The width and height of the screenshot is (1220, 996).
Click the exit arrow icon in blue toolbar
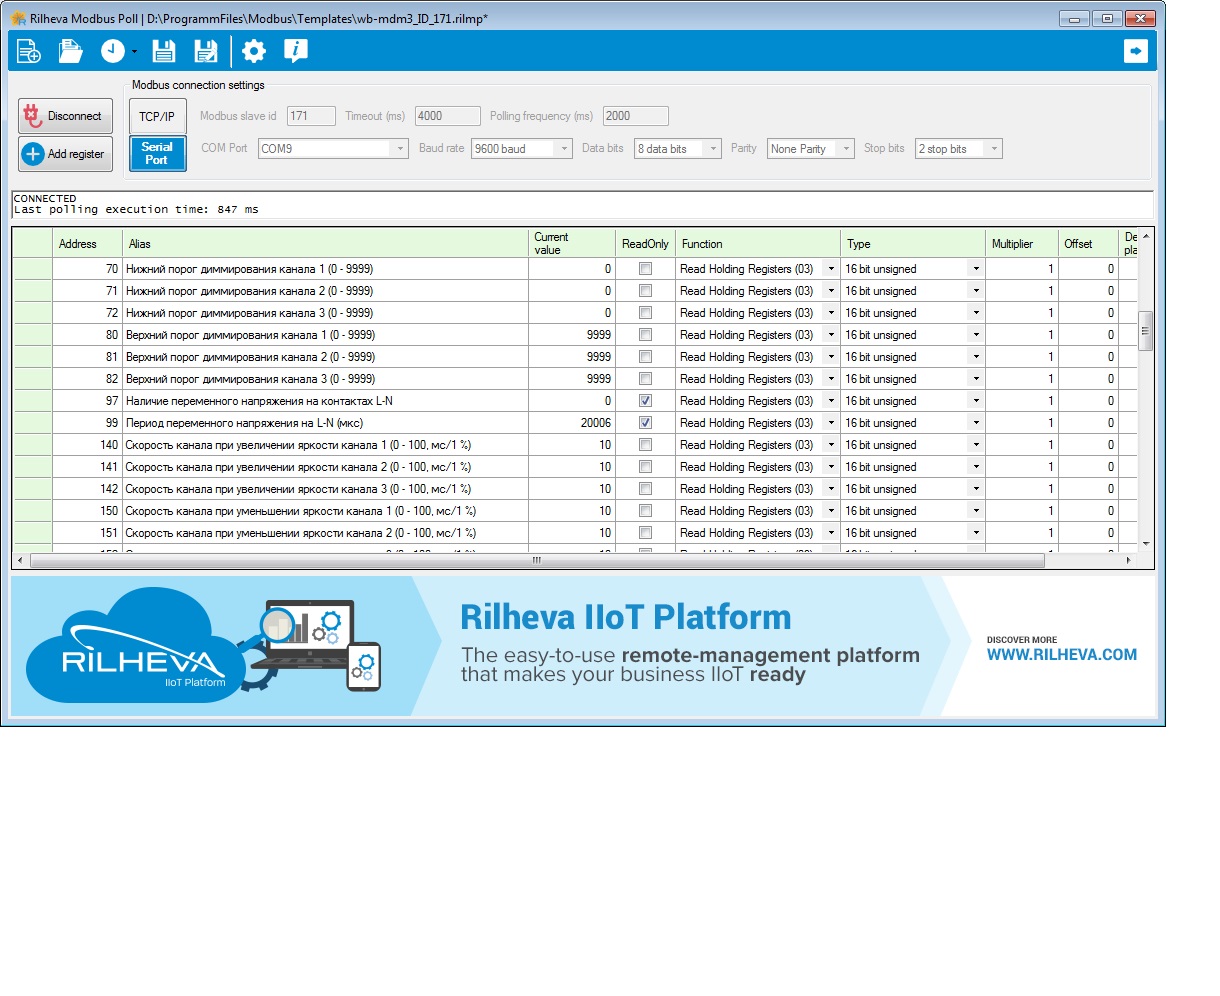1136,51
